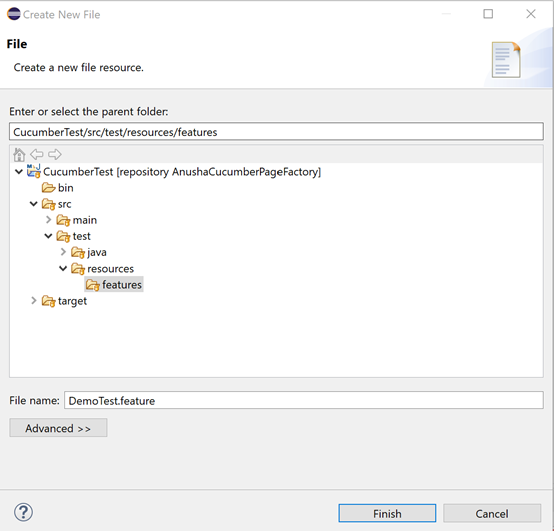
Task: Click the features folder icon
Action: (93, 285)
